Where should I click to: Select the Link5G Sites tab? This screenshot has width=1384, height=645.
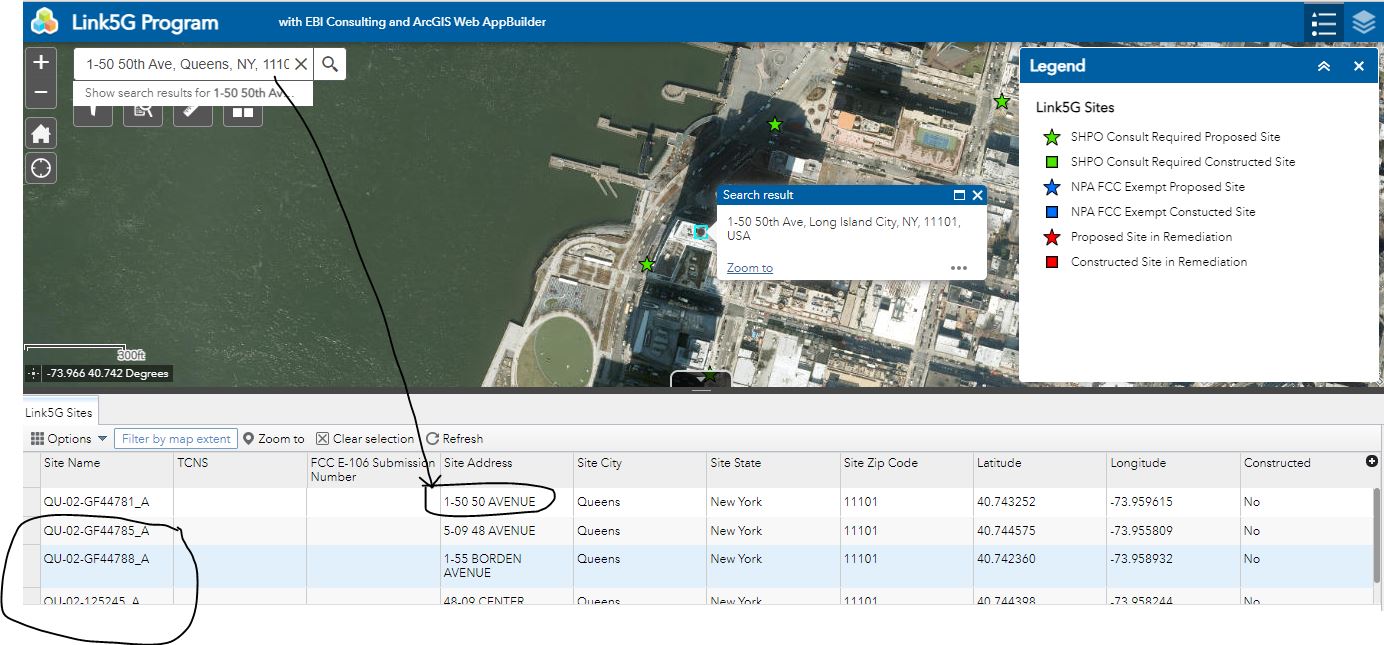point(59,412)
